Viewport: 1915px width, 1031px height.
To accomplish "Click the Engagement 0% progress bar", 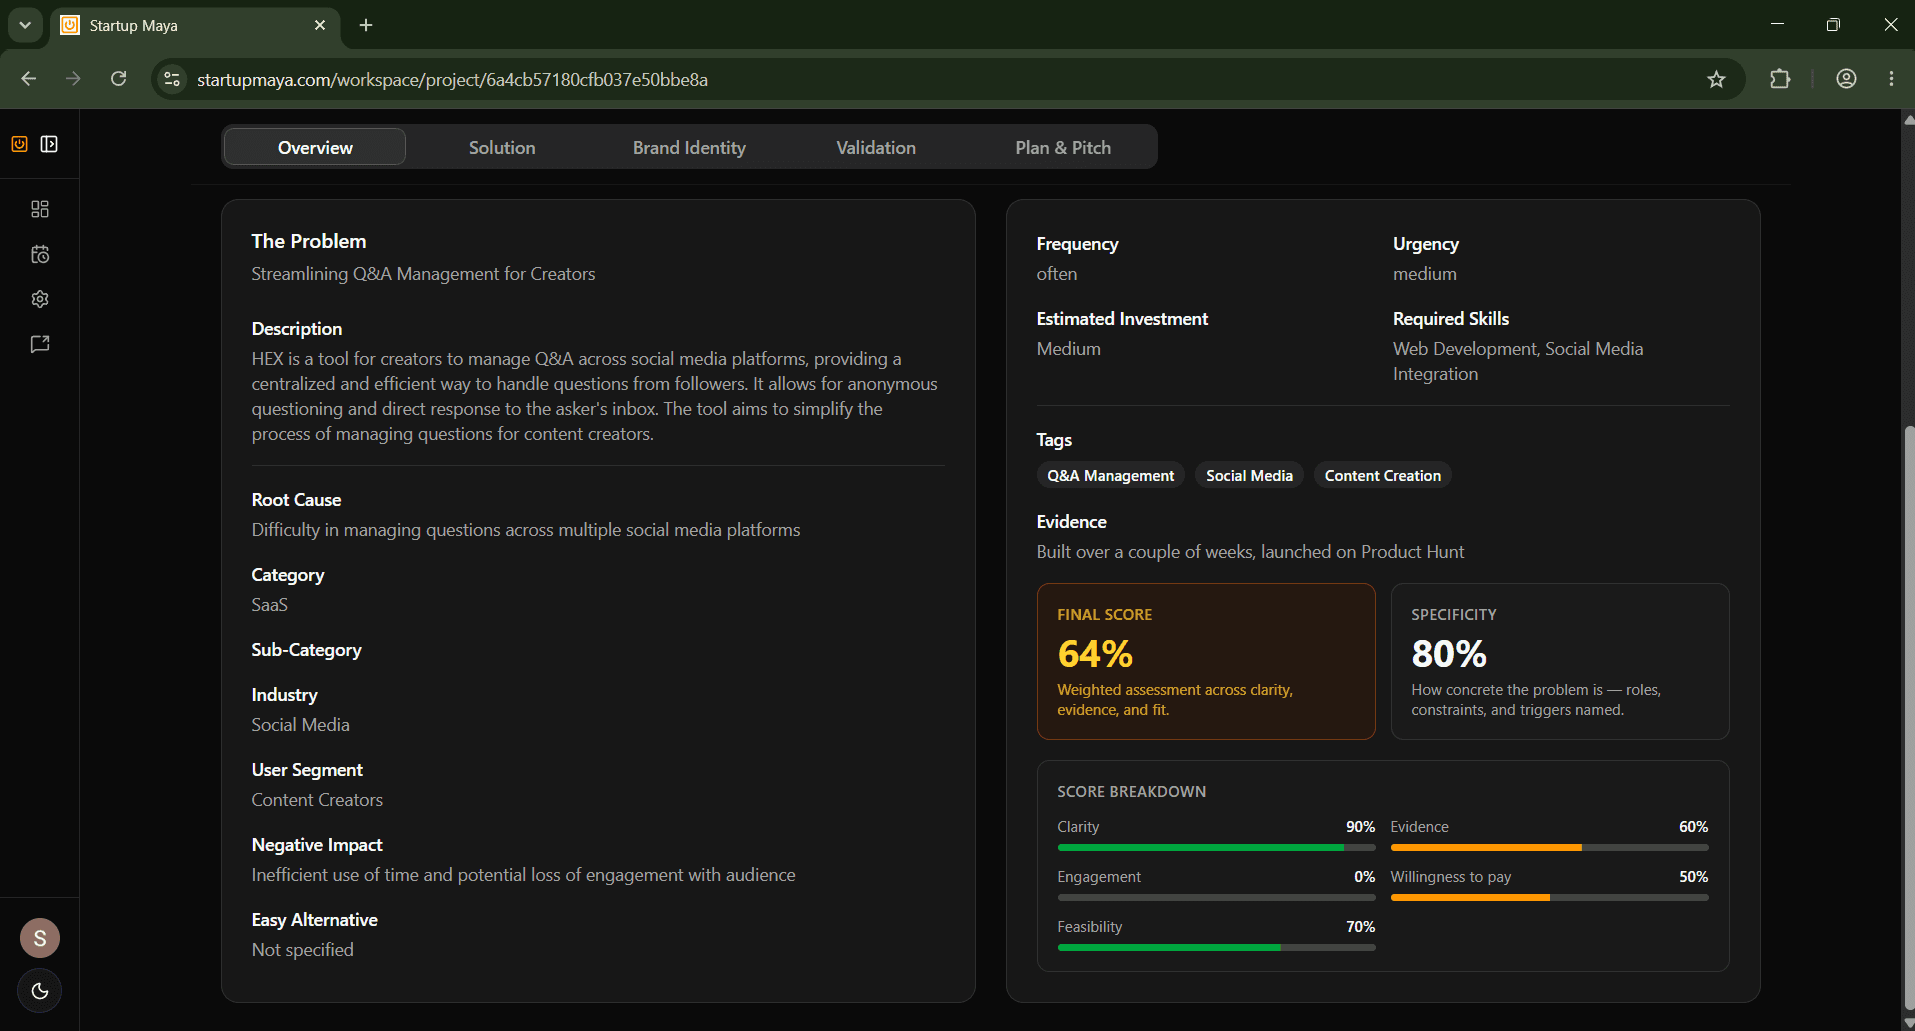I will [x=1216, y=897].
